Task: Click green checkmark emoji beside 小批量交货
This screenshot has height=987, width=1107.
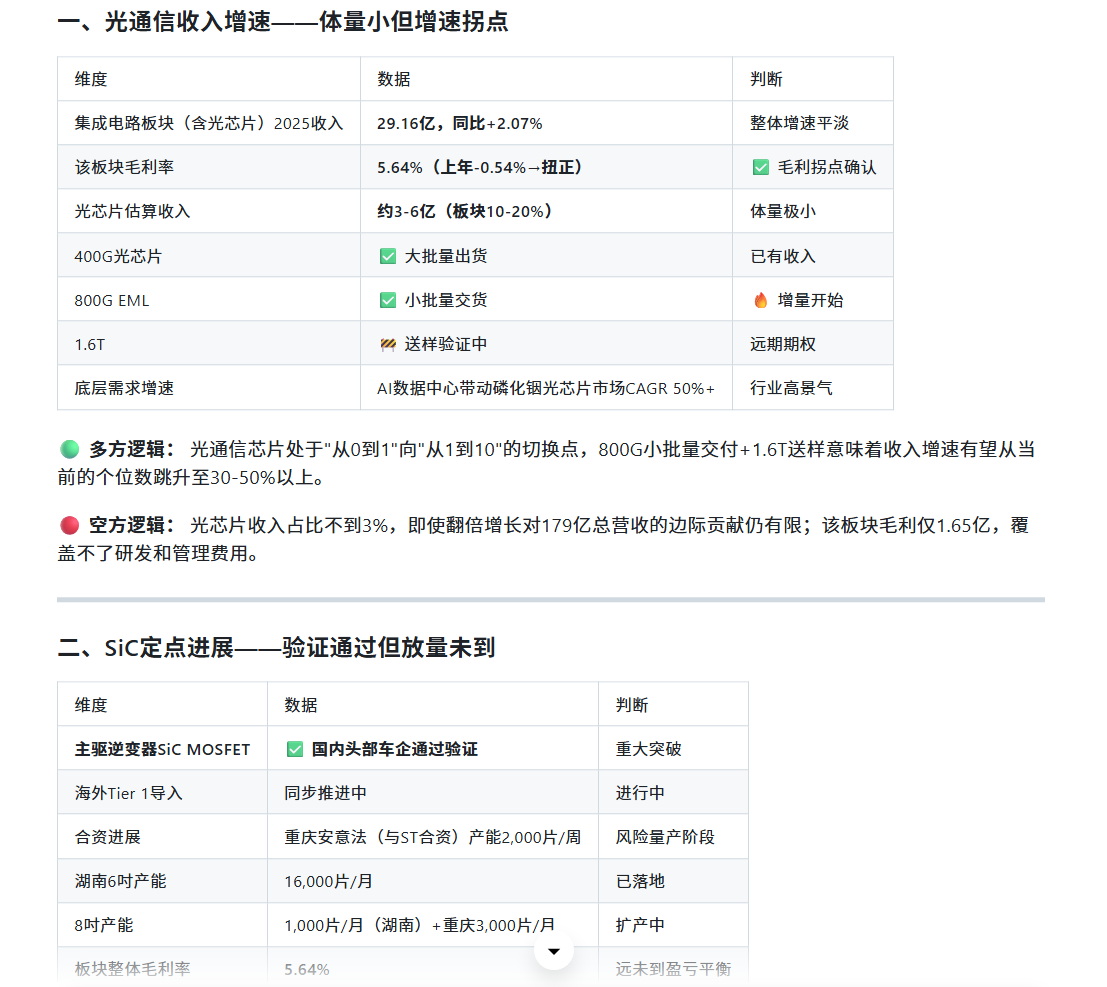Action: 388,300
